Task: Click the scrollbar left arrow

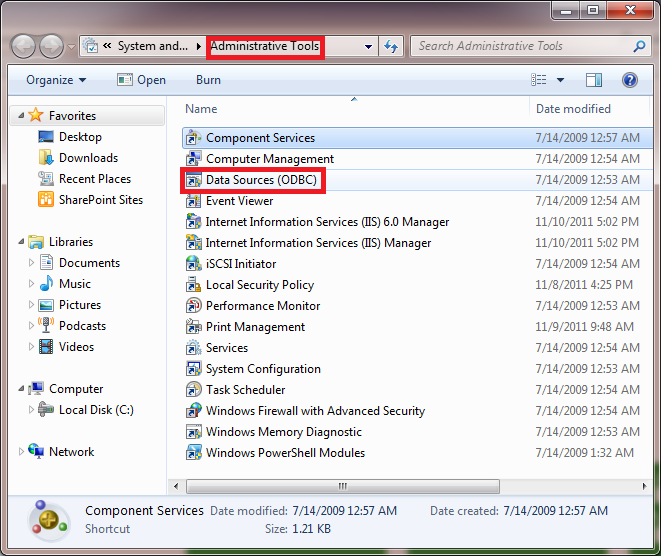Action: [176, 486]
